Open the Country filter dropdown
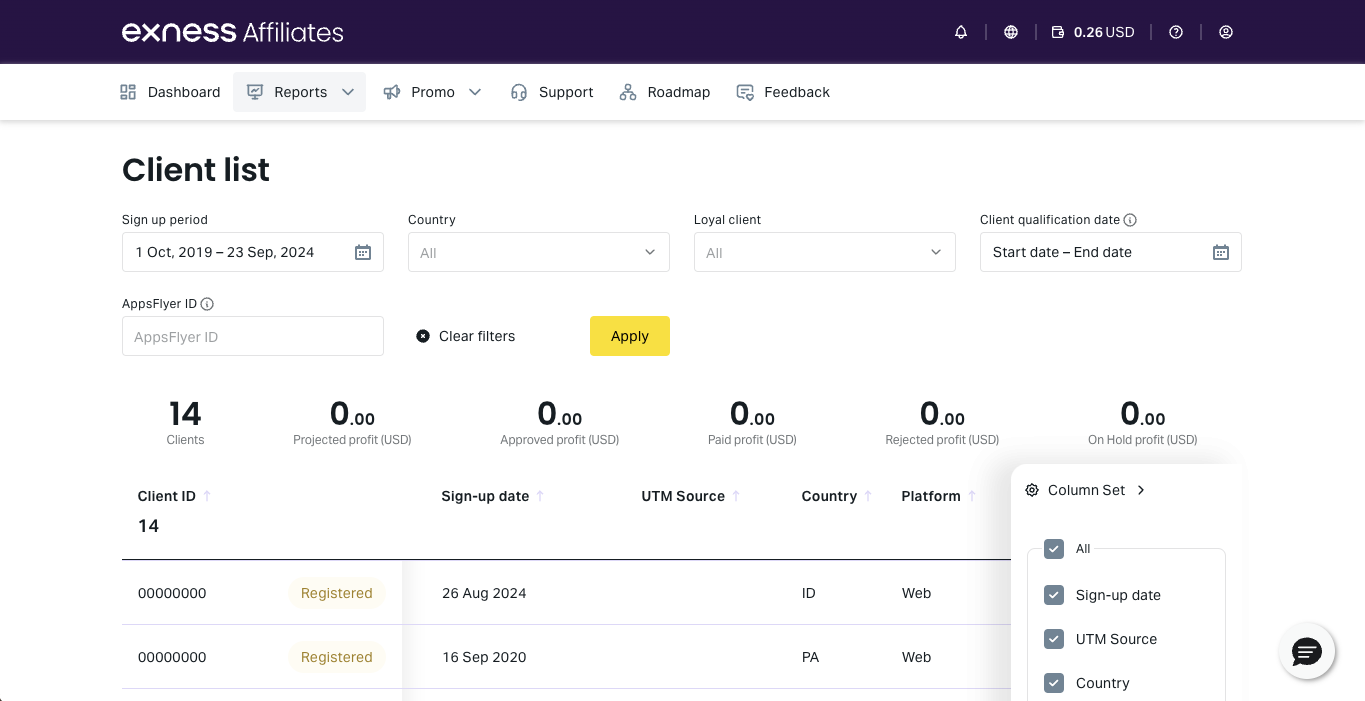1365x701 pixels. [x=539, y=252]
